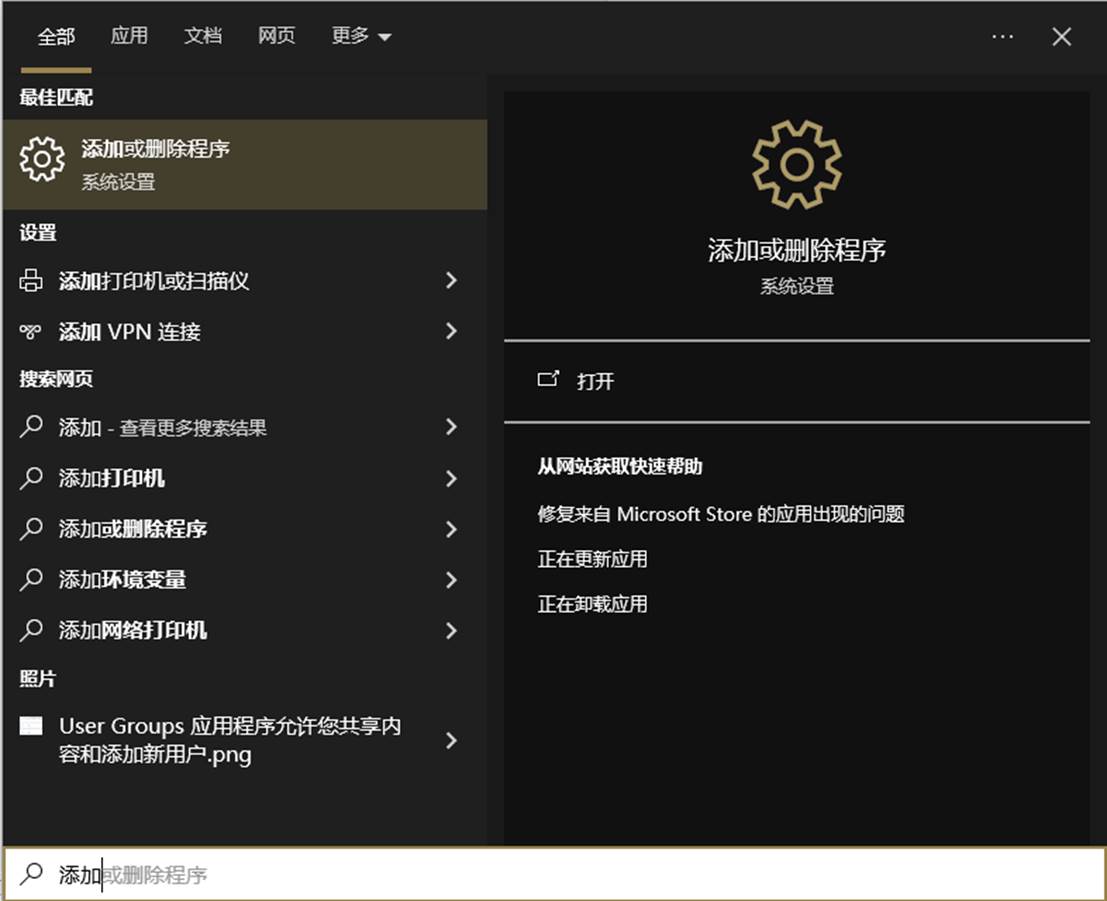1107x901 pixels.
Task: Click the large gear icon in the preview pane
Action: click(x=797, y=165)
